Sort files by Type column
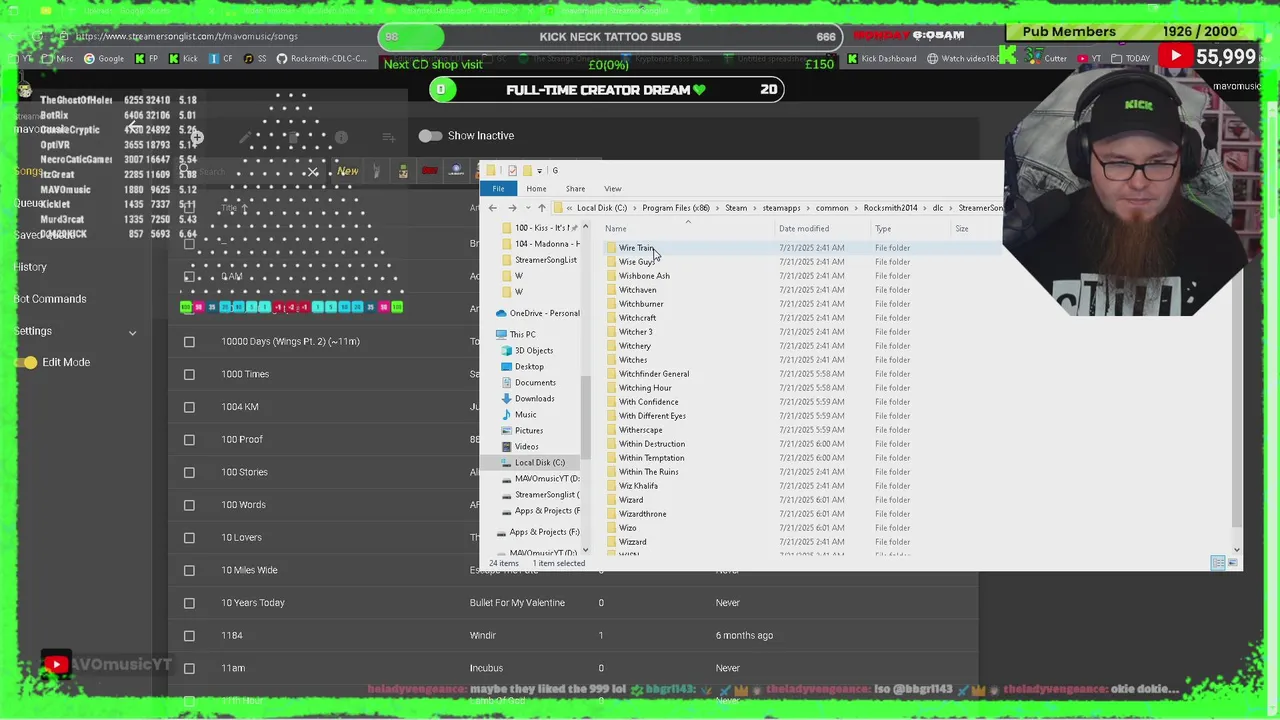This screenshot has width=1280, height=720. pos(883,228)
